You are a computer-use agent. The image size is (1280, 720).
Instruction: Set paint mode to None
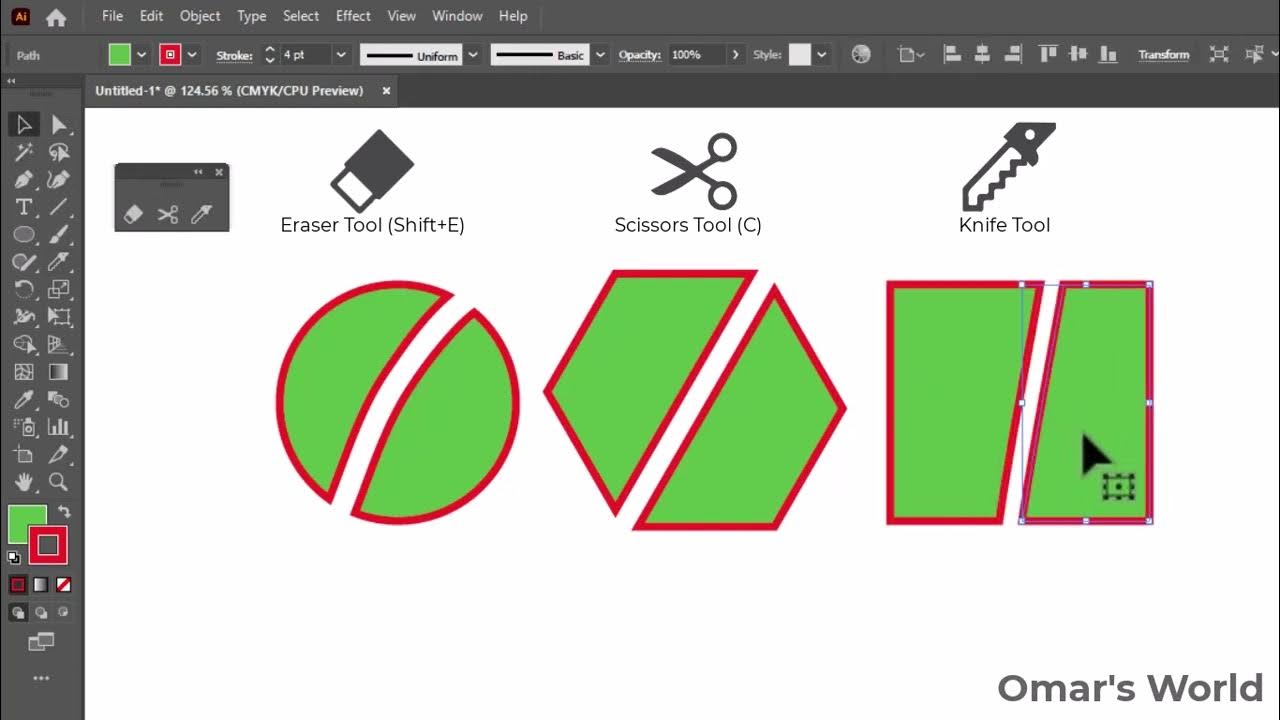pyautogui.click(x=63, y=585)
